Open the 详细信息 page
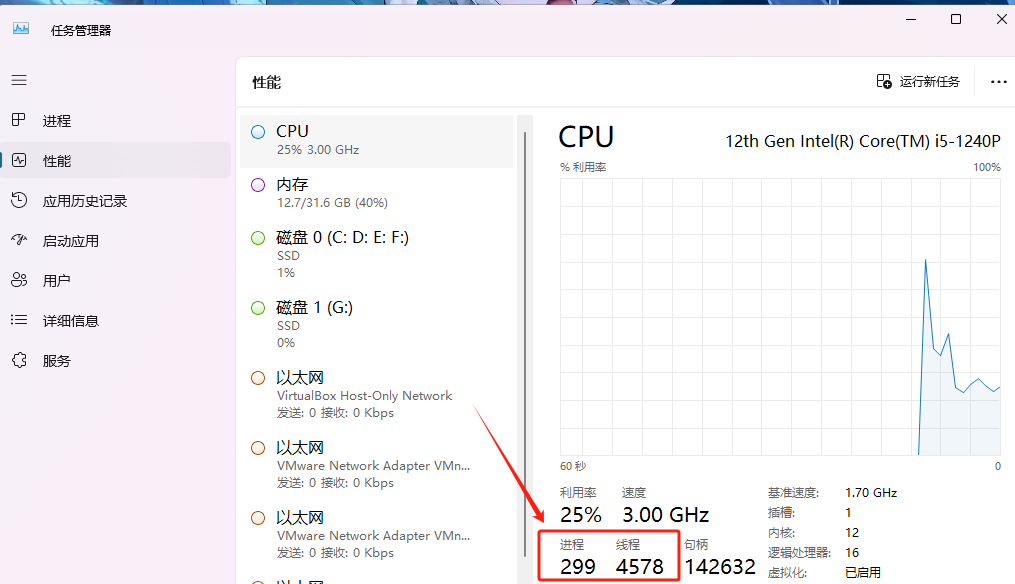Screen dimensions: 1015x584 click(115, 320)
